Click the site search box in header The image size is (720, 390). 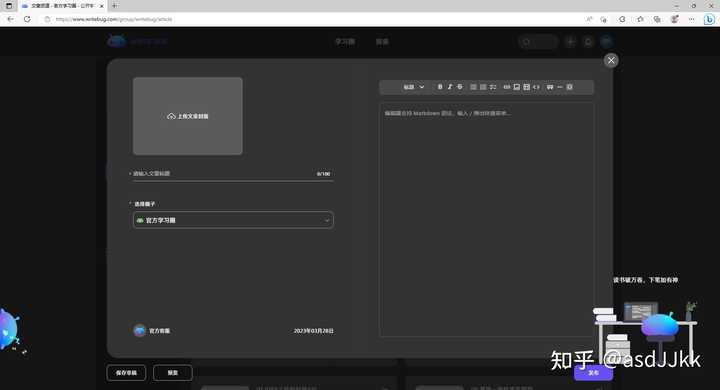pos(538,42)
